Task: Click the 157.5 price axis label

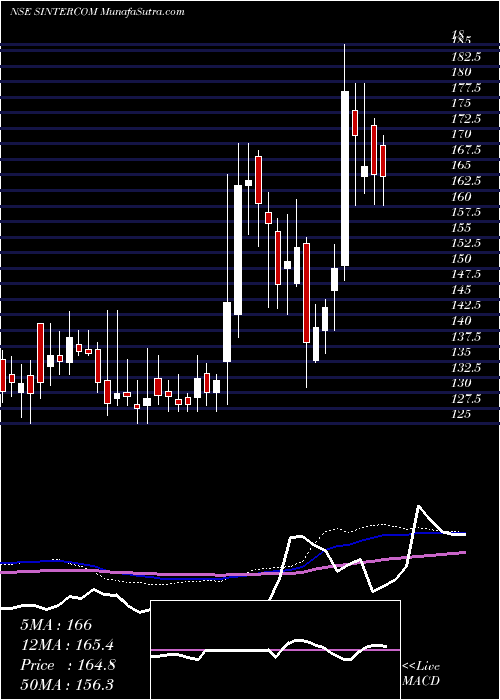Action: coord(467,212)
